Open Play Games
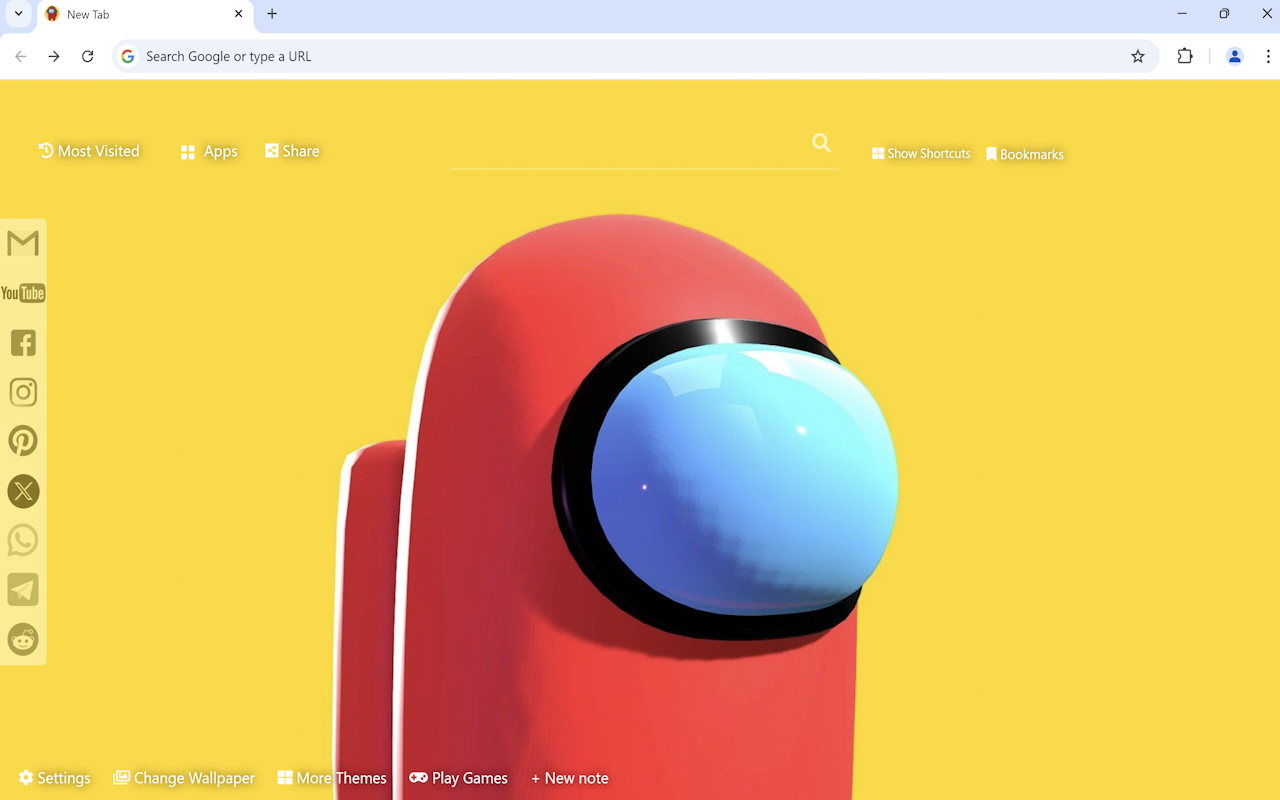 (458, 778)
